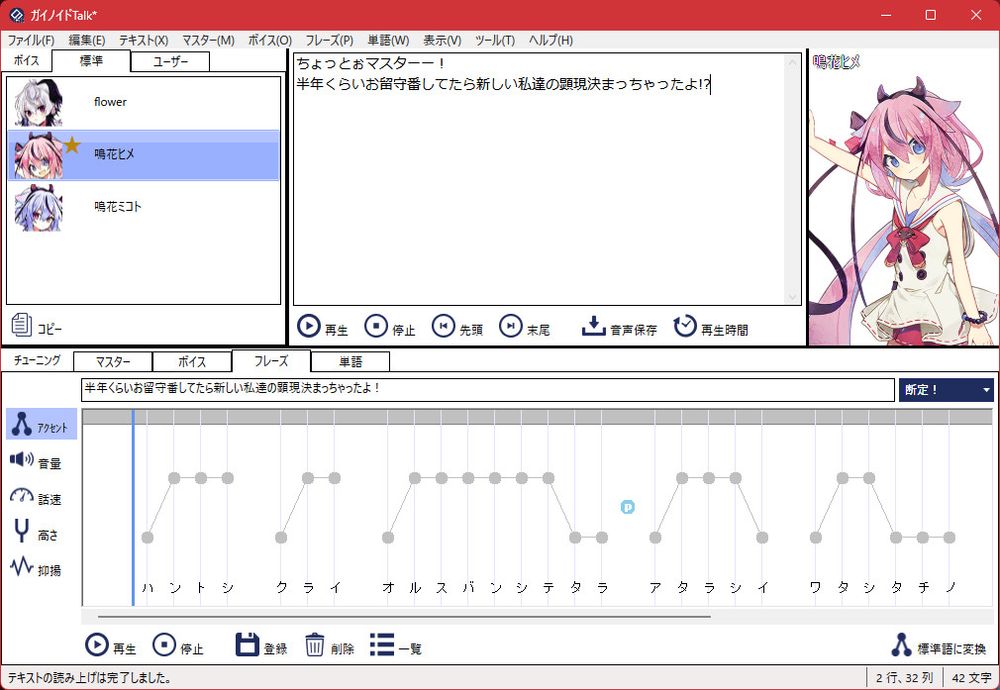Screen dimensions: 1000x690
Task: Switch to tuning 単語 tab
Action: [350, 362]
